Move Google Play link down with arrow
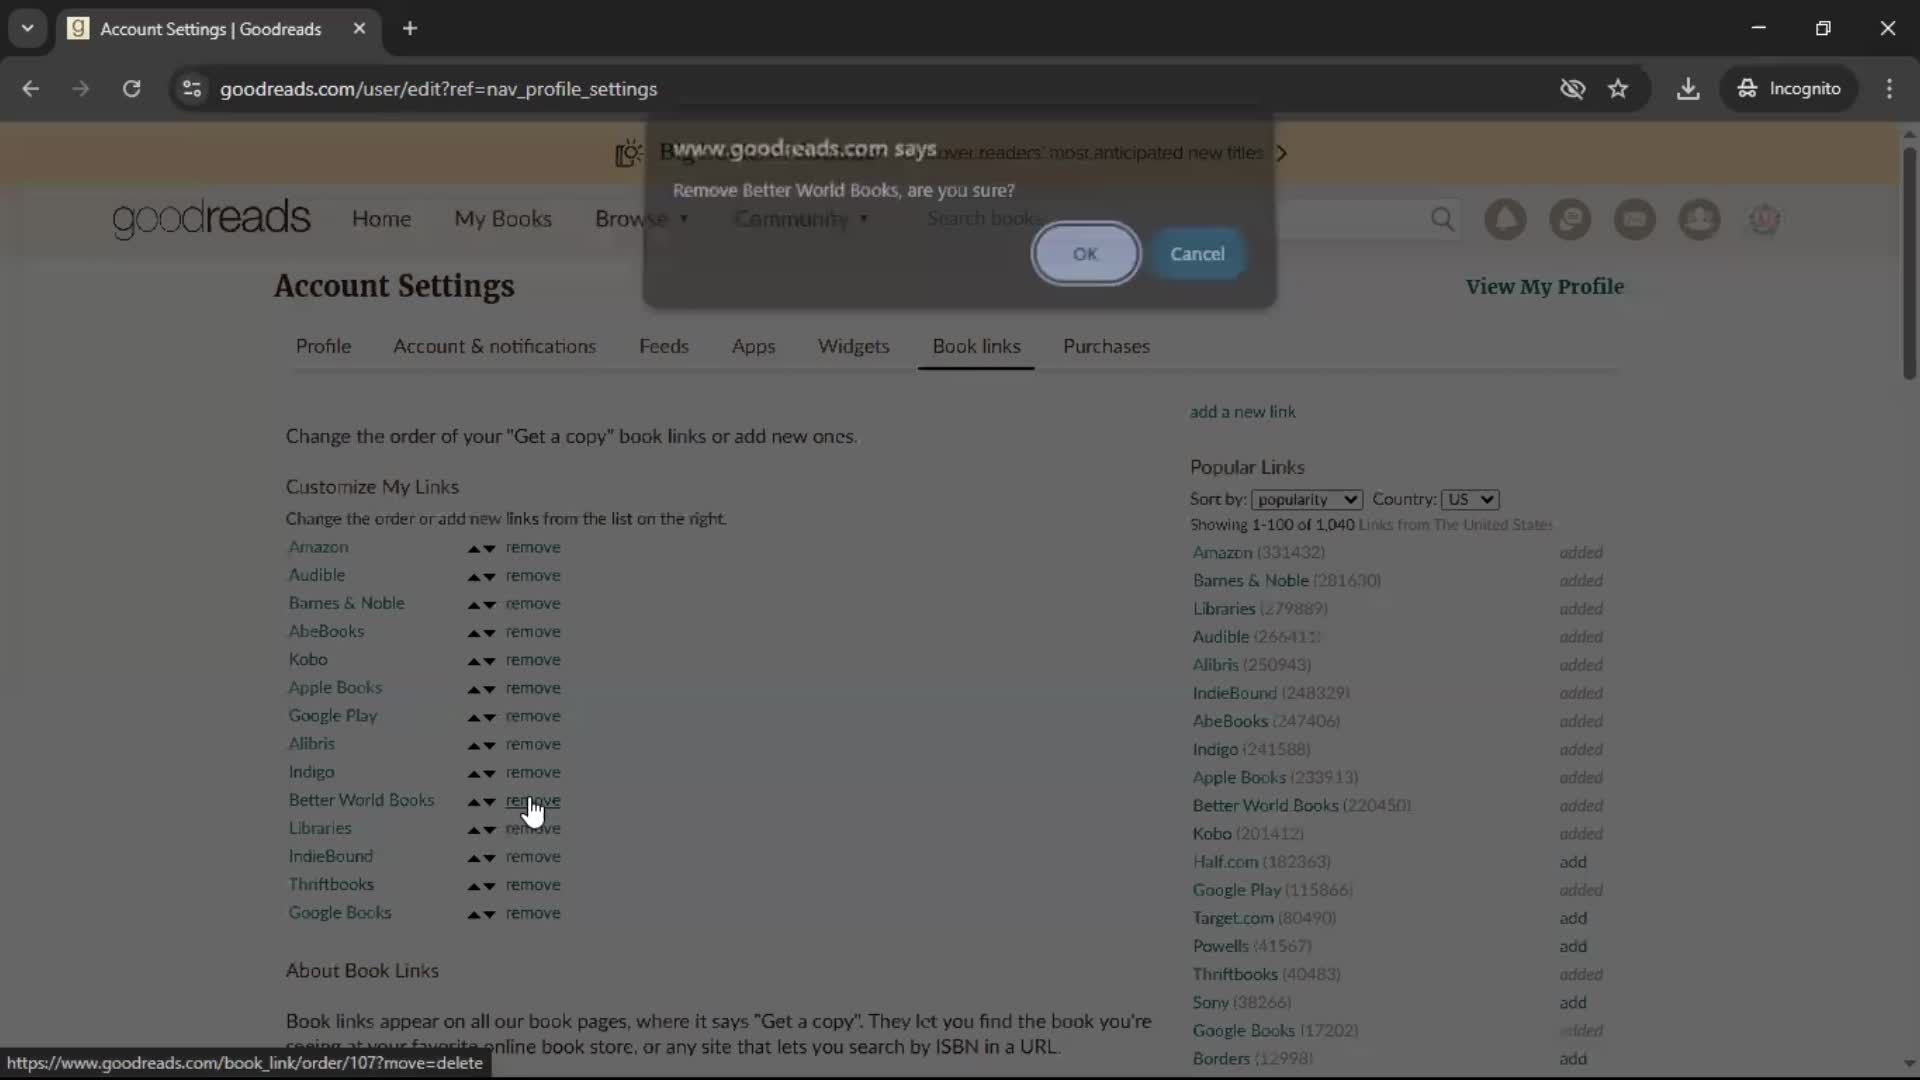Screen dimensions: 1920x1080 [x=489, y=717]
